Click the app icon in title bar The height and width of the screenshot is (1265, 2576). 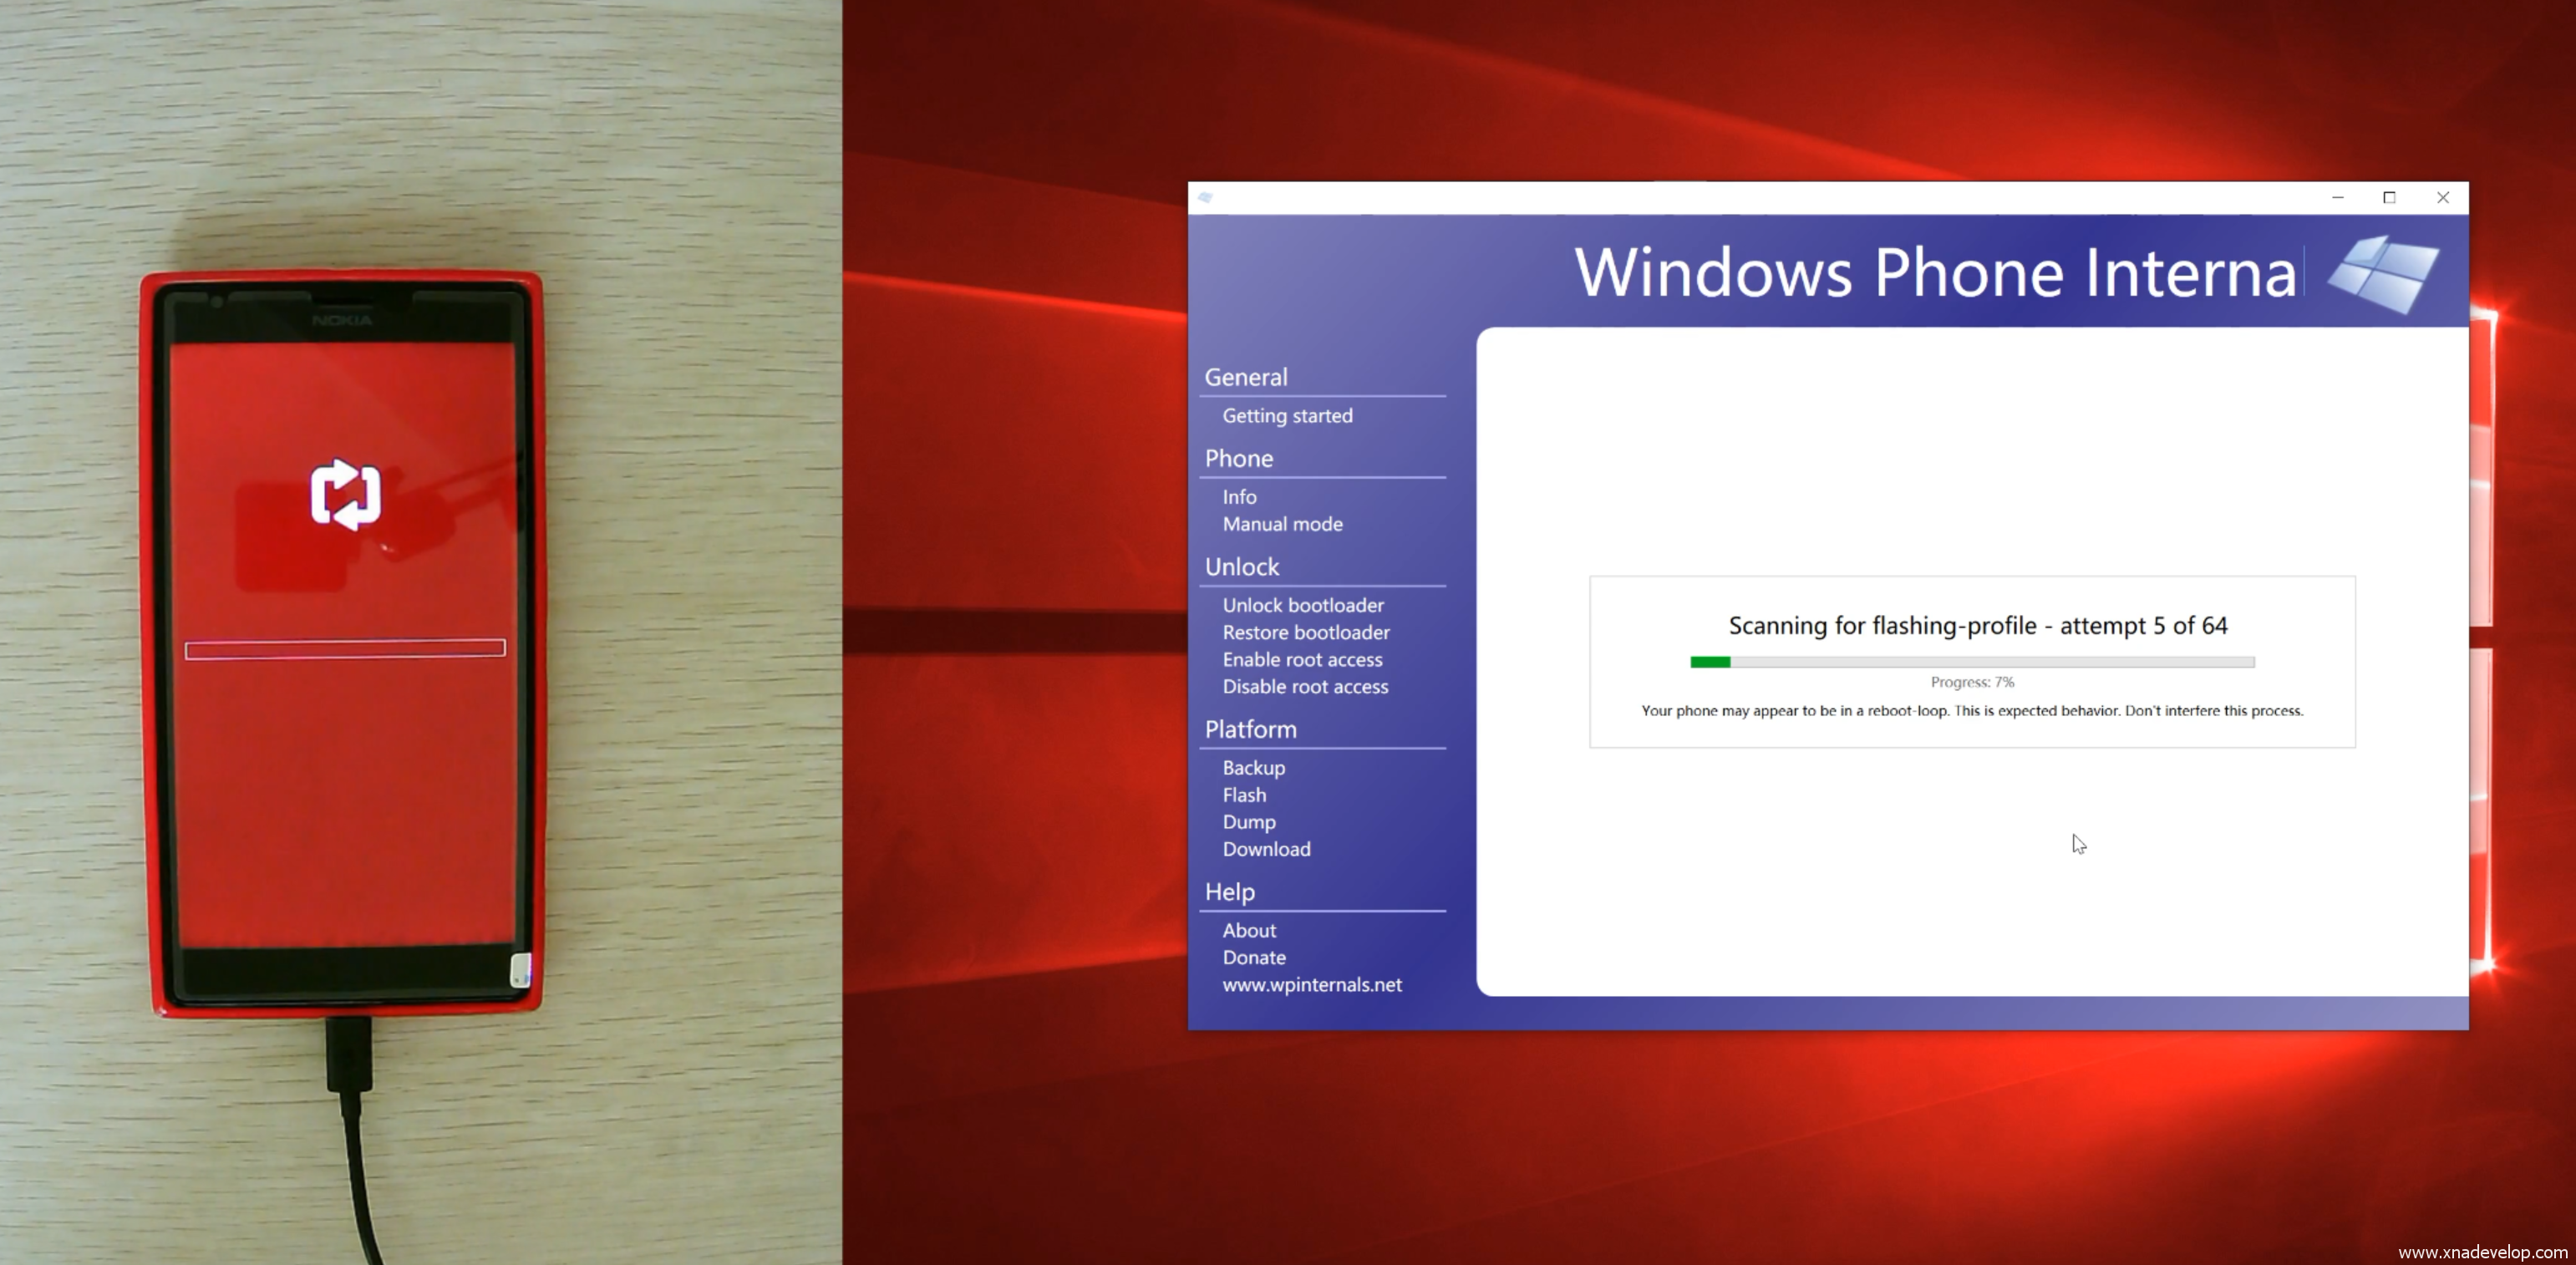point(1205,198)
